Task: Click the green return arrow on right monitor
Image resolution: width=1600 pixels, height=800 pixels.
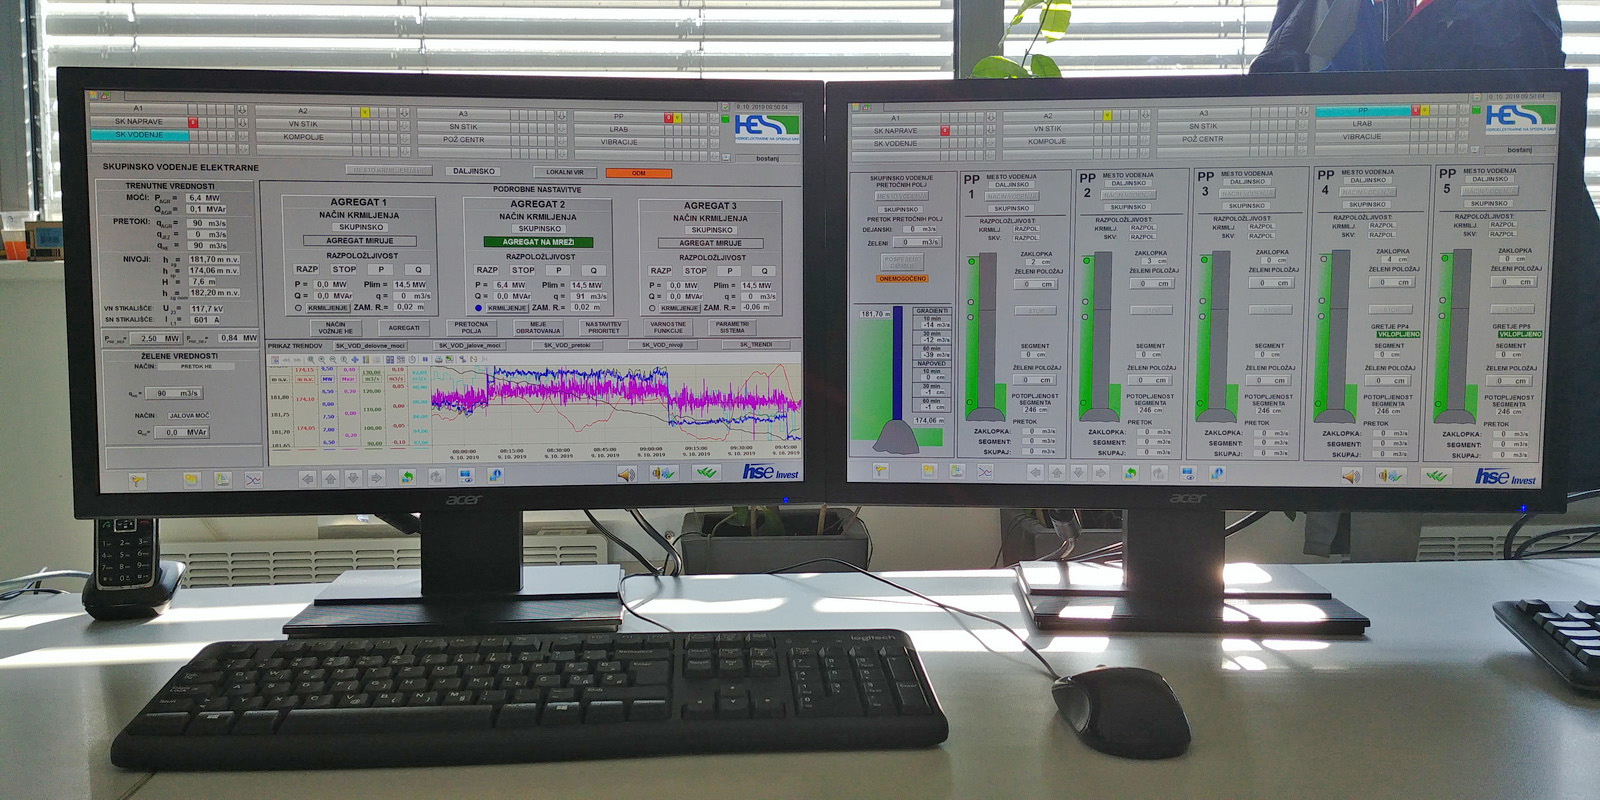Action: pos(1130,473)
